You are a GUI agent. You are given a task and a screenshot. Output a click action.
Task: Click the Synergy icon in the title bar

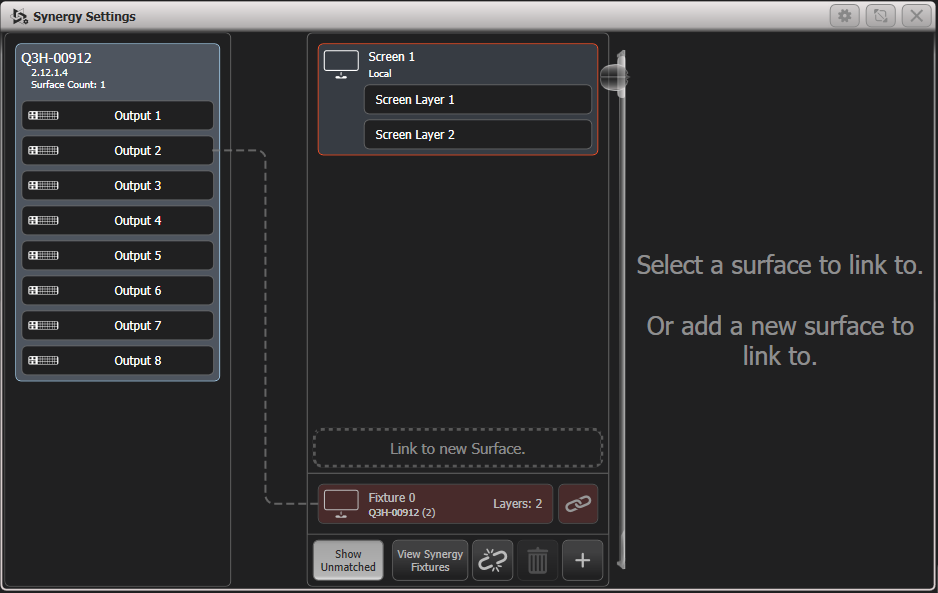[18, 16]
